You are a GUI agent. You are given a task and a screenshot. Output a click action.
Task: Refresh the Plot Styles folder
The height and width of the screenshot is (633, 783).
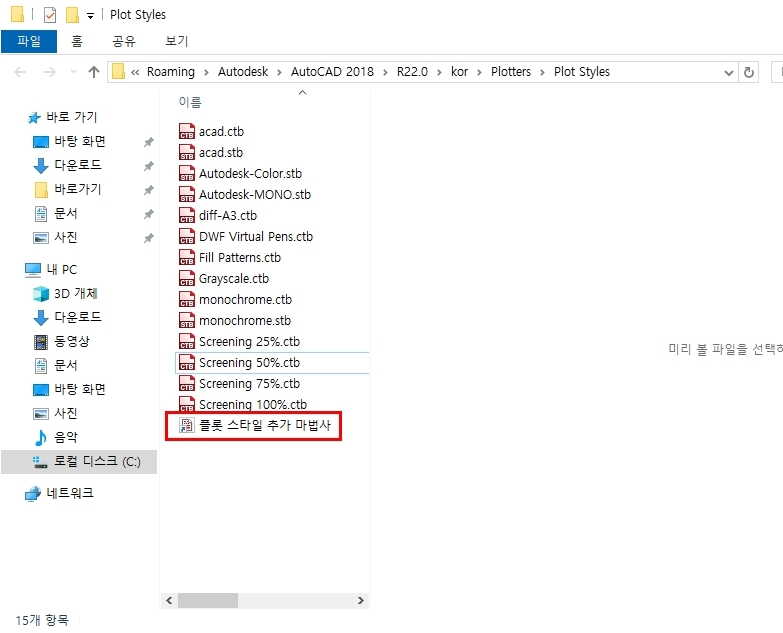pyautogui.click(x=749, y=73)
